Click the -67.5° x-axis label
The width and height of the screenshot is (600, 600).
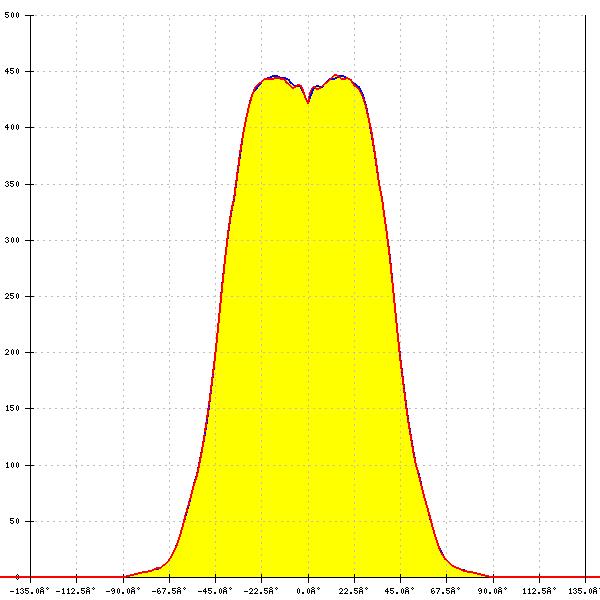click(x=169, y=591)
